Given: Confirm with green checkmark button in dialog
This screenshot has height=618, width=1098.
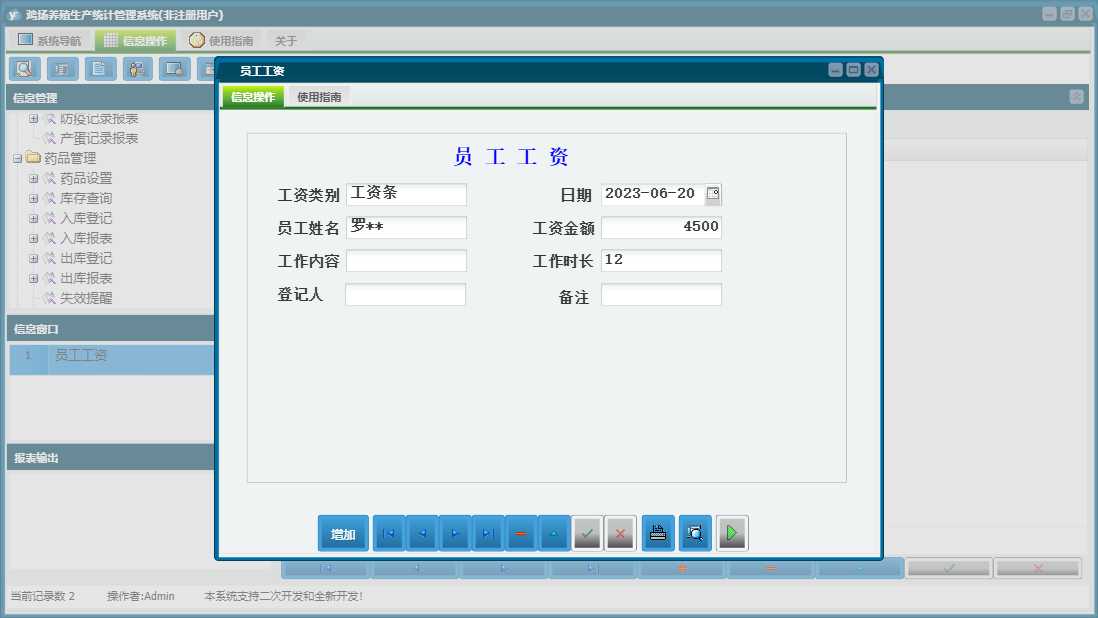Looking at the screenshot, I should click(588, 533).
